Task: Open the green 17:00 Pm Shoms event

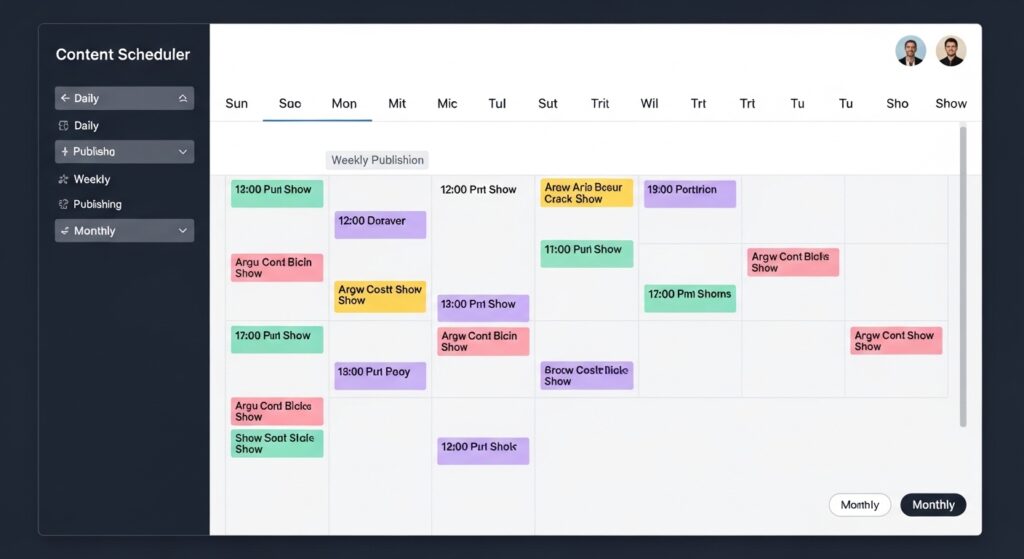Action: click(x=690, y=298)
